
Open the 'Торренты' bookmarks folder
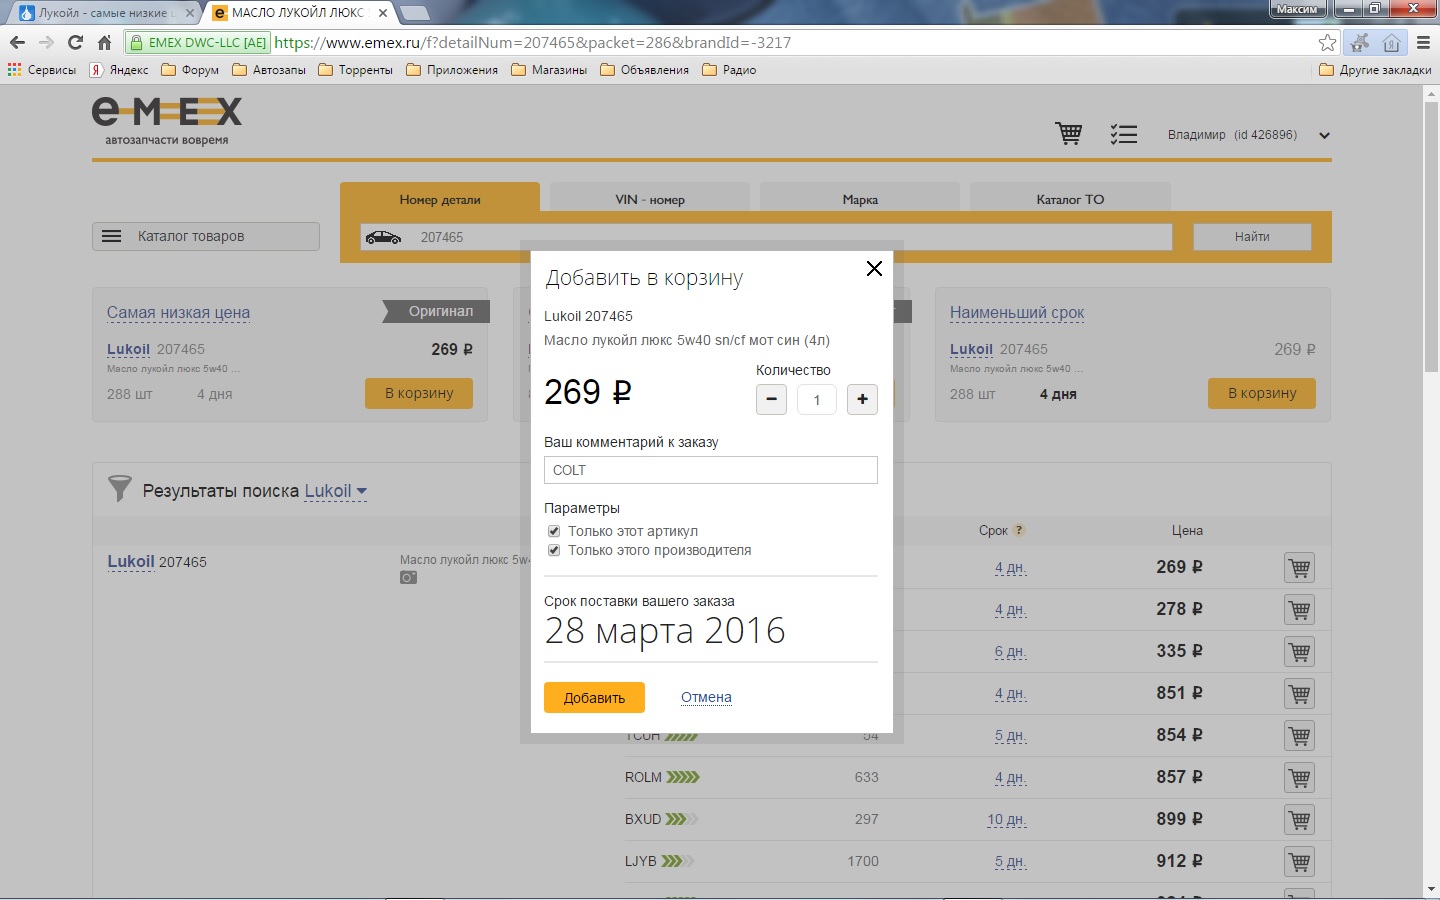(x=355, y=70)
